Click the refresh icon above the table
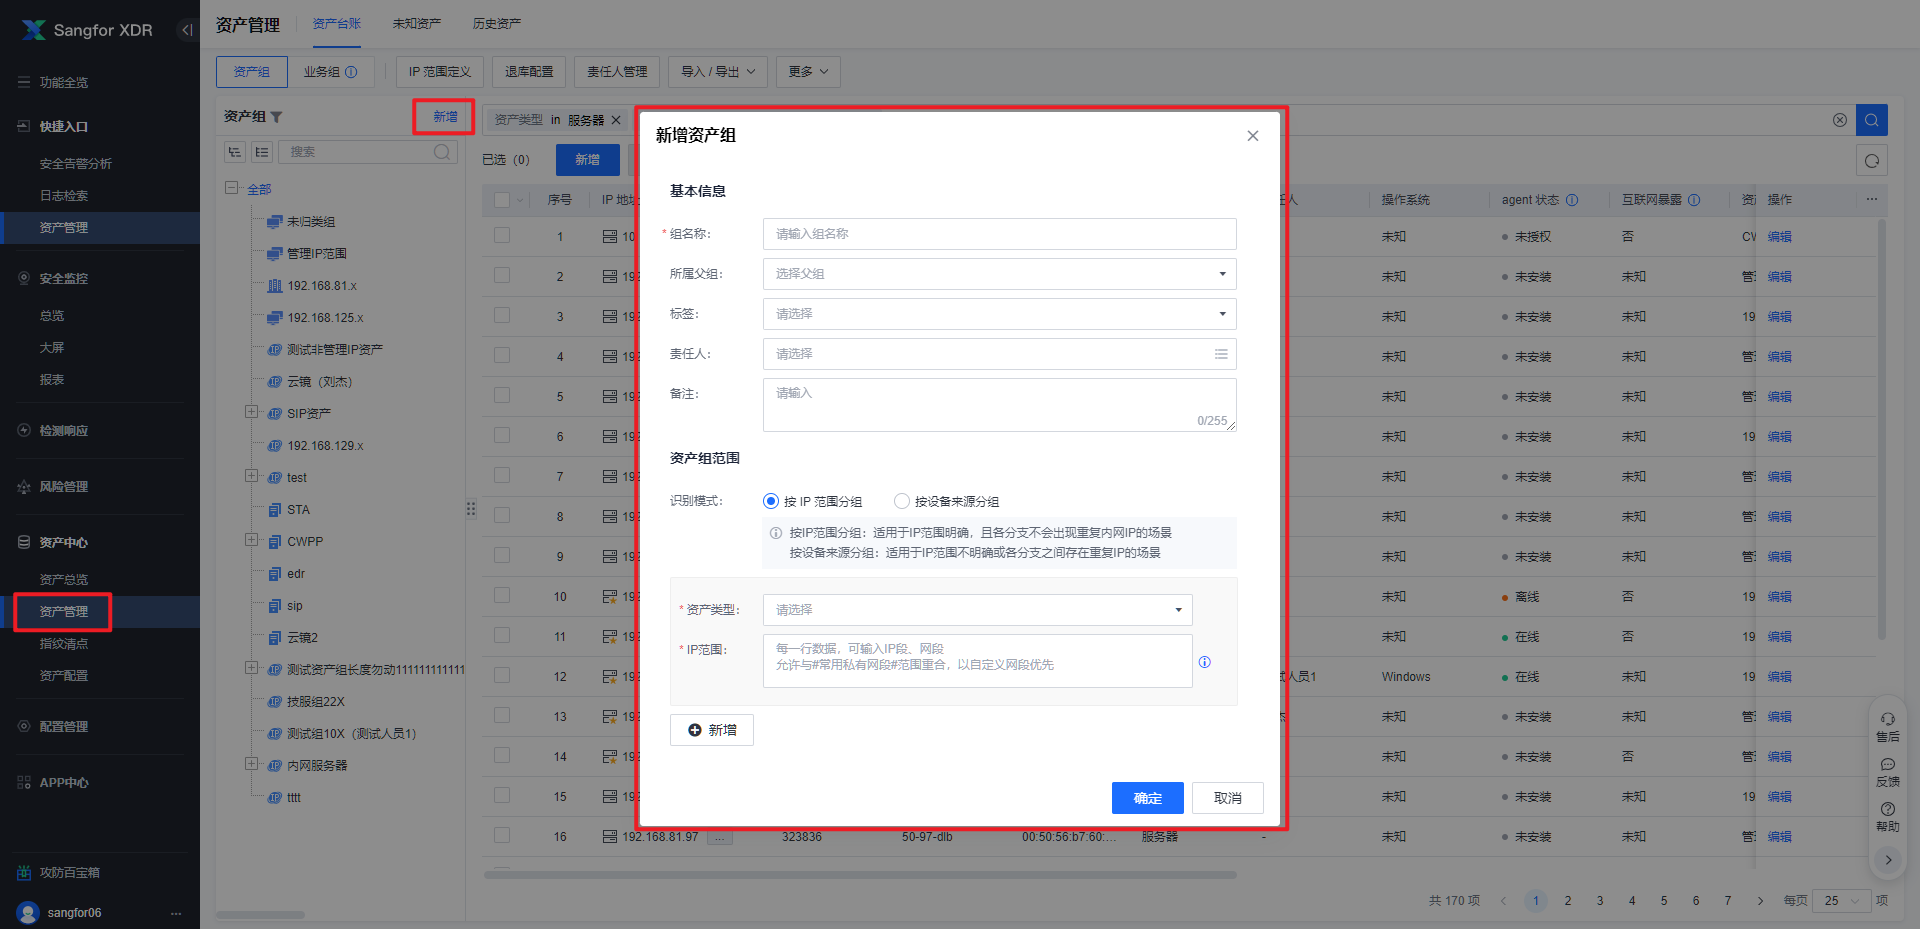 pyautogui.click(x=1871, y=160)
